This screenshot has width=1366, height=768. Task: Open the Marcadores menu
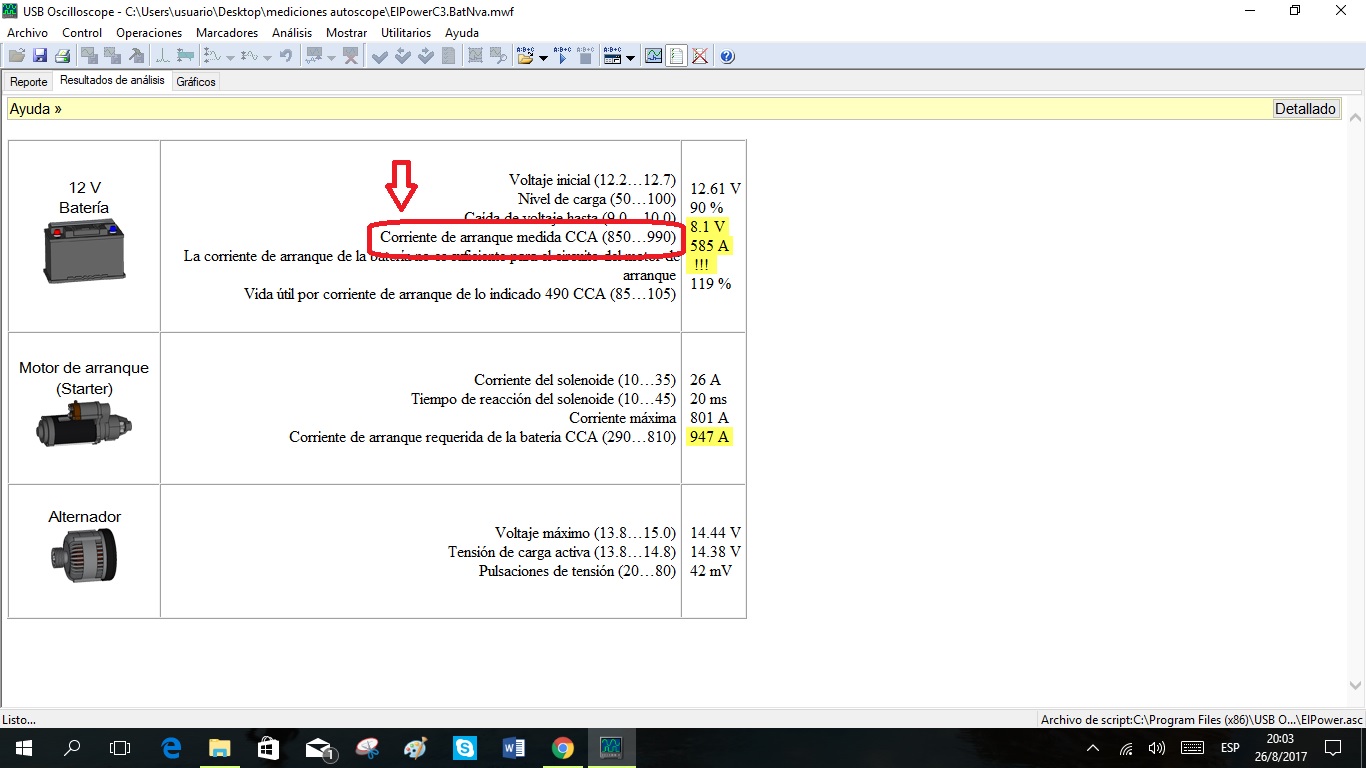coord(227,33)
